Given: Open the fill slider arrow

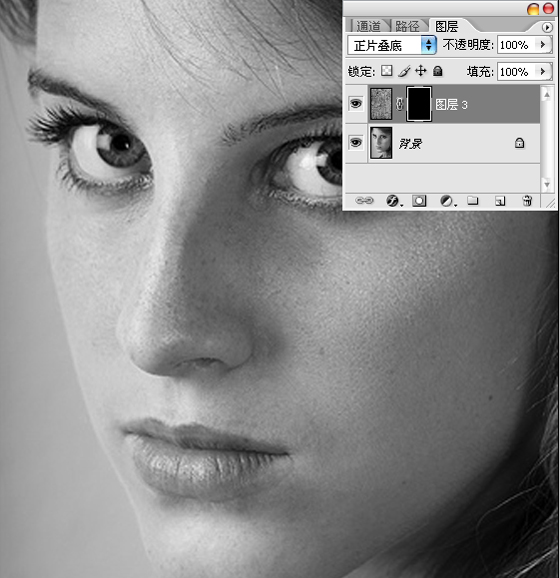Looking at the screenshot, I should (543, 72).
